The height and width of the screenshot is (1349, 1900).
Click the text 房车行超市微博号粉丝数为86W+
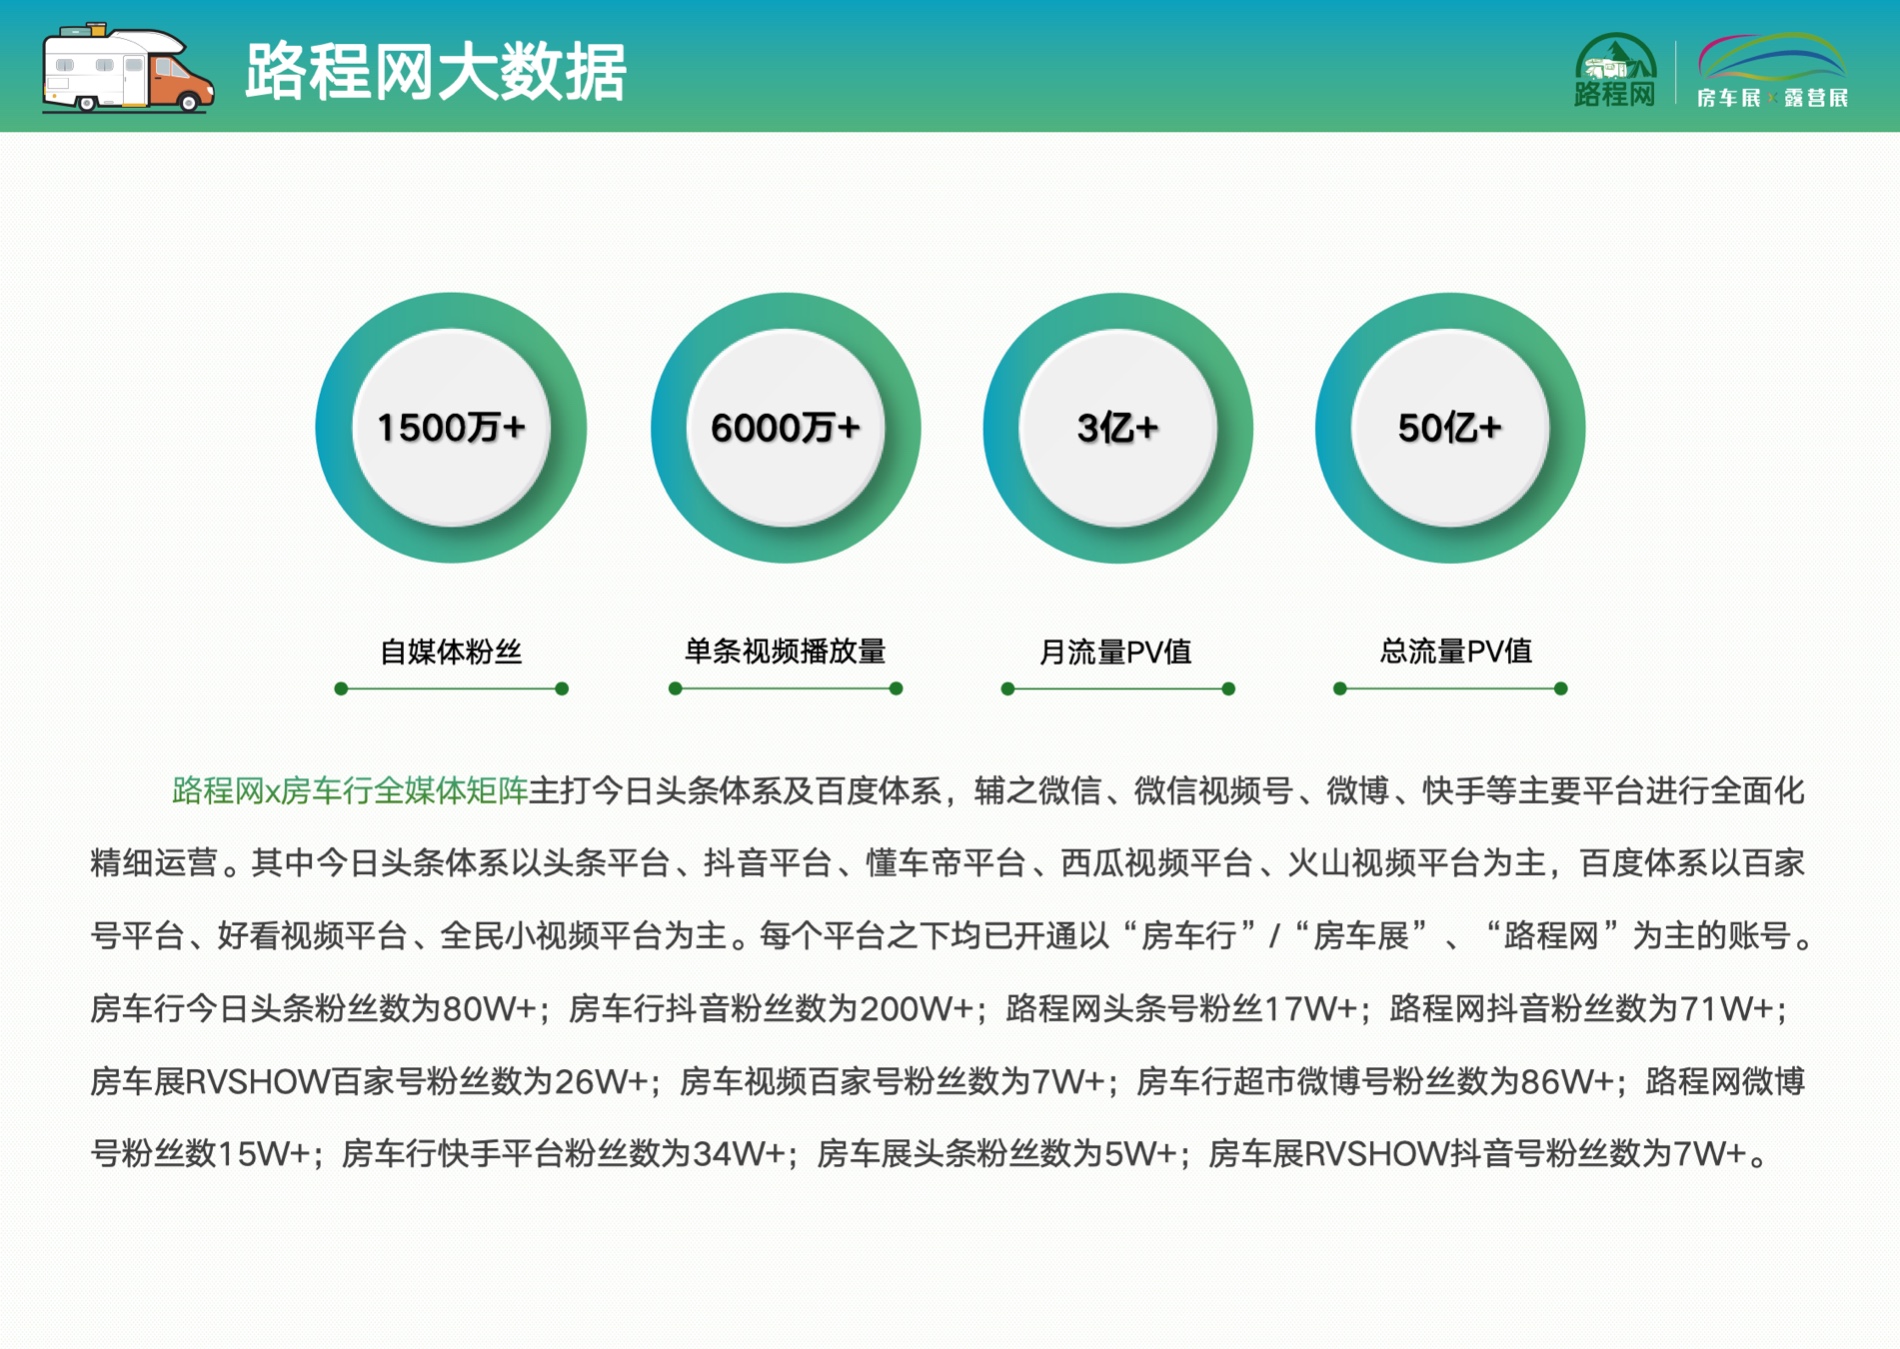click(1375, 1081)
